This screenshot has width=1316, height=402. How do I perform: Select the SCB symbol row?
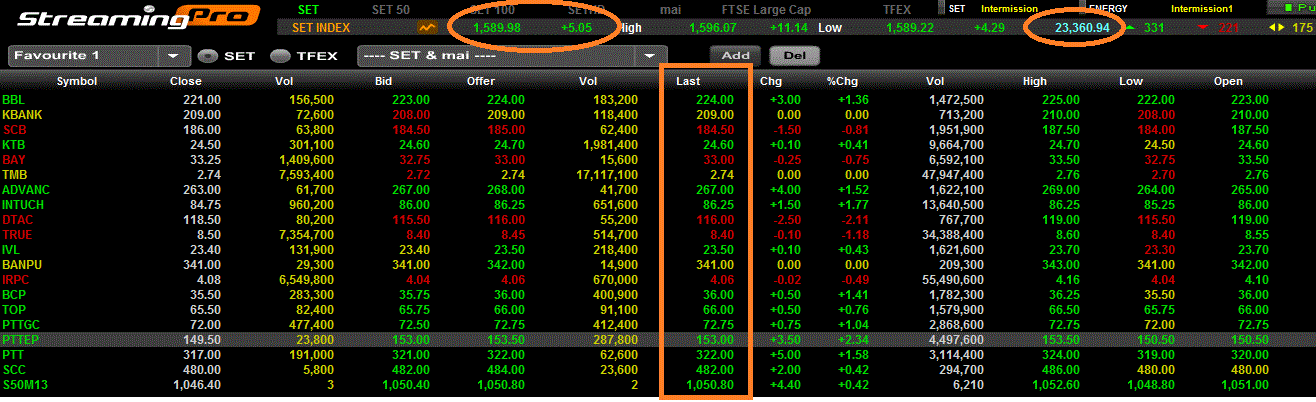[14, 130]
